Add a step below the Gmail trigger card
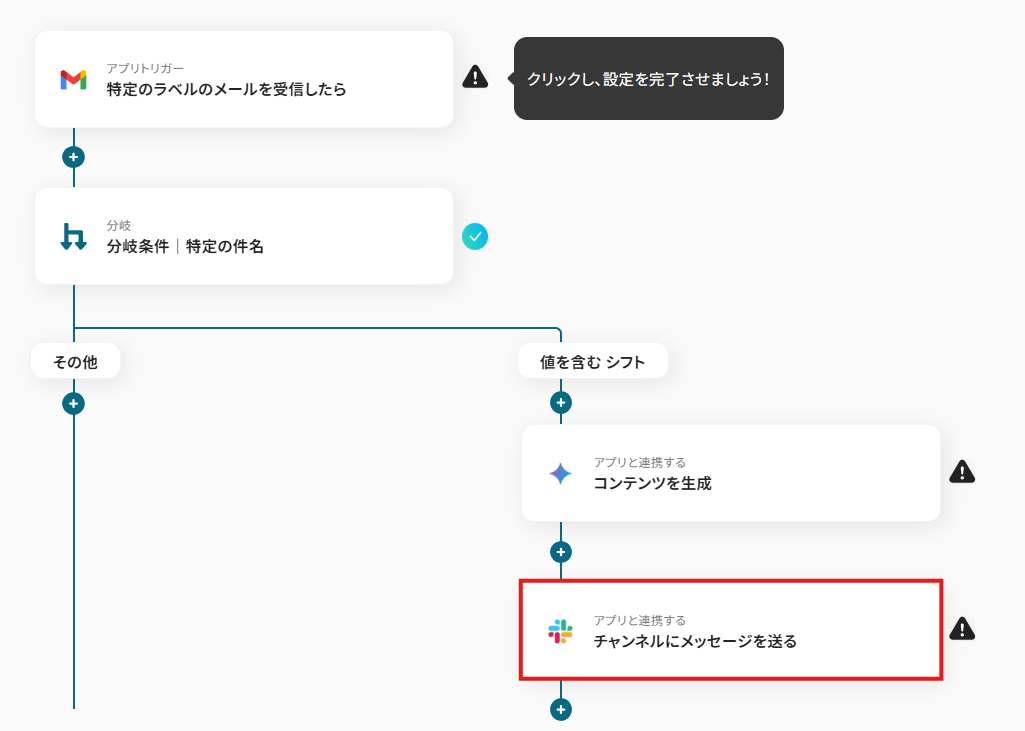This screenshot has width=1025, height=731. pyautogui.click(x=73, y=157)
